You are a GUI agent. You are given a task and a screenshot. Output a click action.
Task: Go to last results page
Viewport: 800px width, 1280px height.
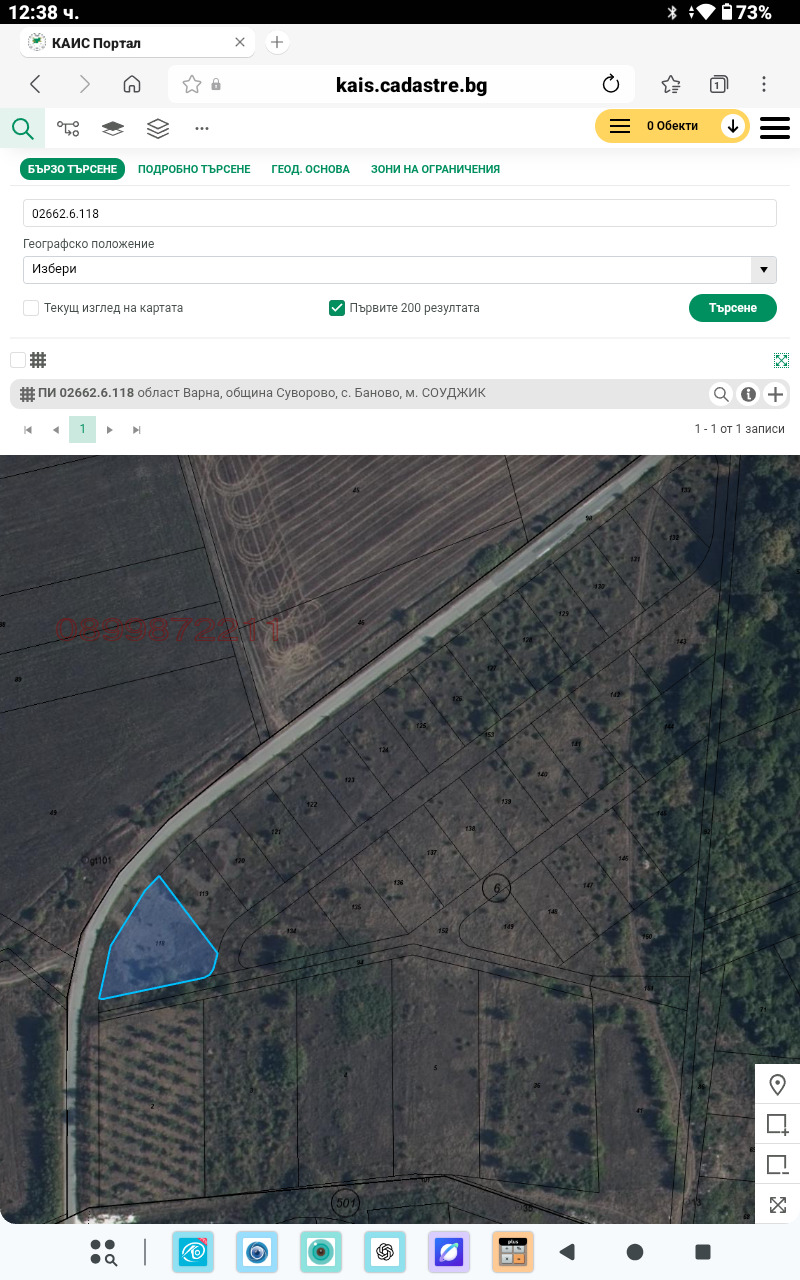click(137, 429)
